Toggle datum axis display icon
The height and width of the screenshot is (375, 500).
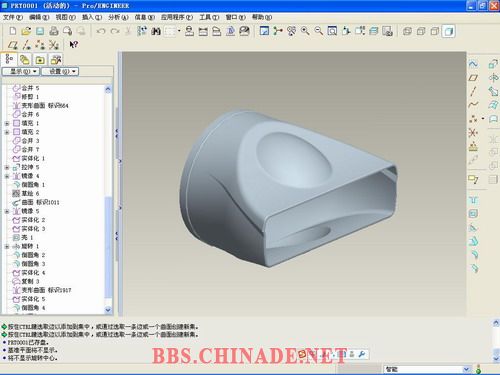27,45
